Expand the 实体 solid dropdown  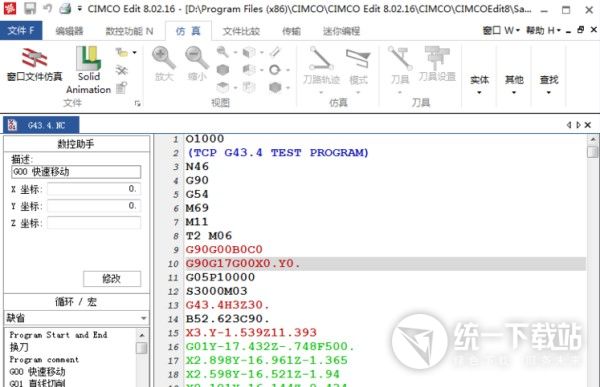point(479,85)
